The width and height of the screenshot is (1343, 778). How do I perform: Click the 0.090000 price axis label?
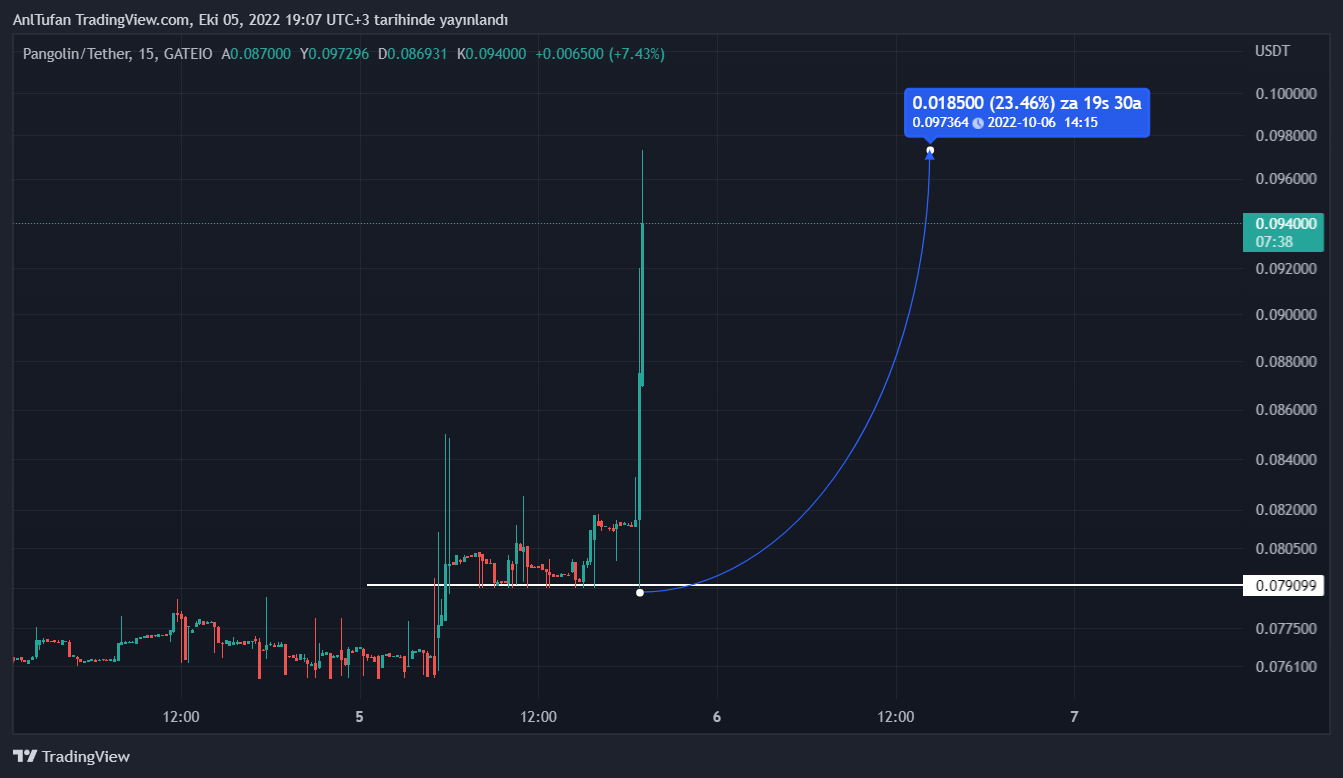pos(1284,315)
